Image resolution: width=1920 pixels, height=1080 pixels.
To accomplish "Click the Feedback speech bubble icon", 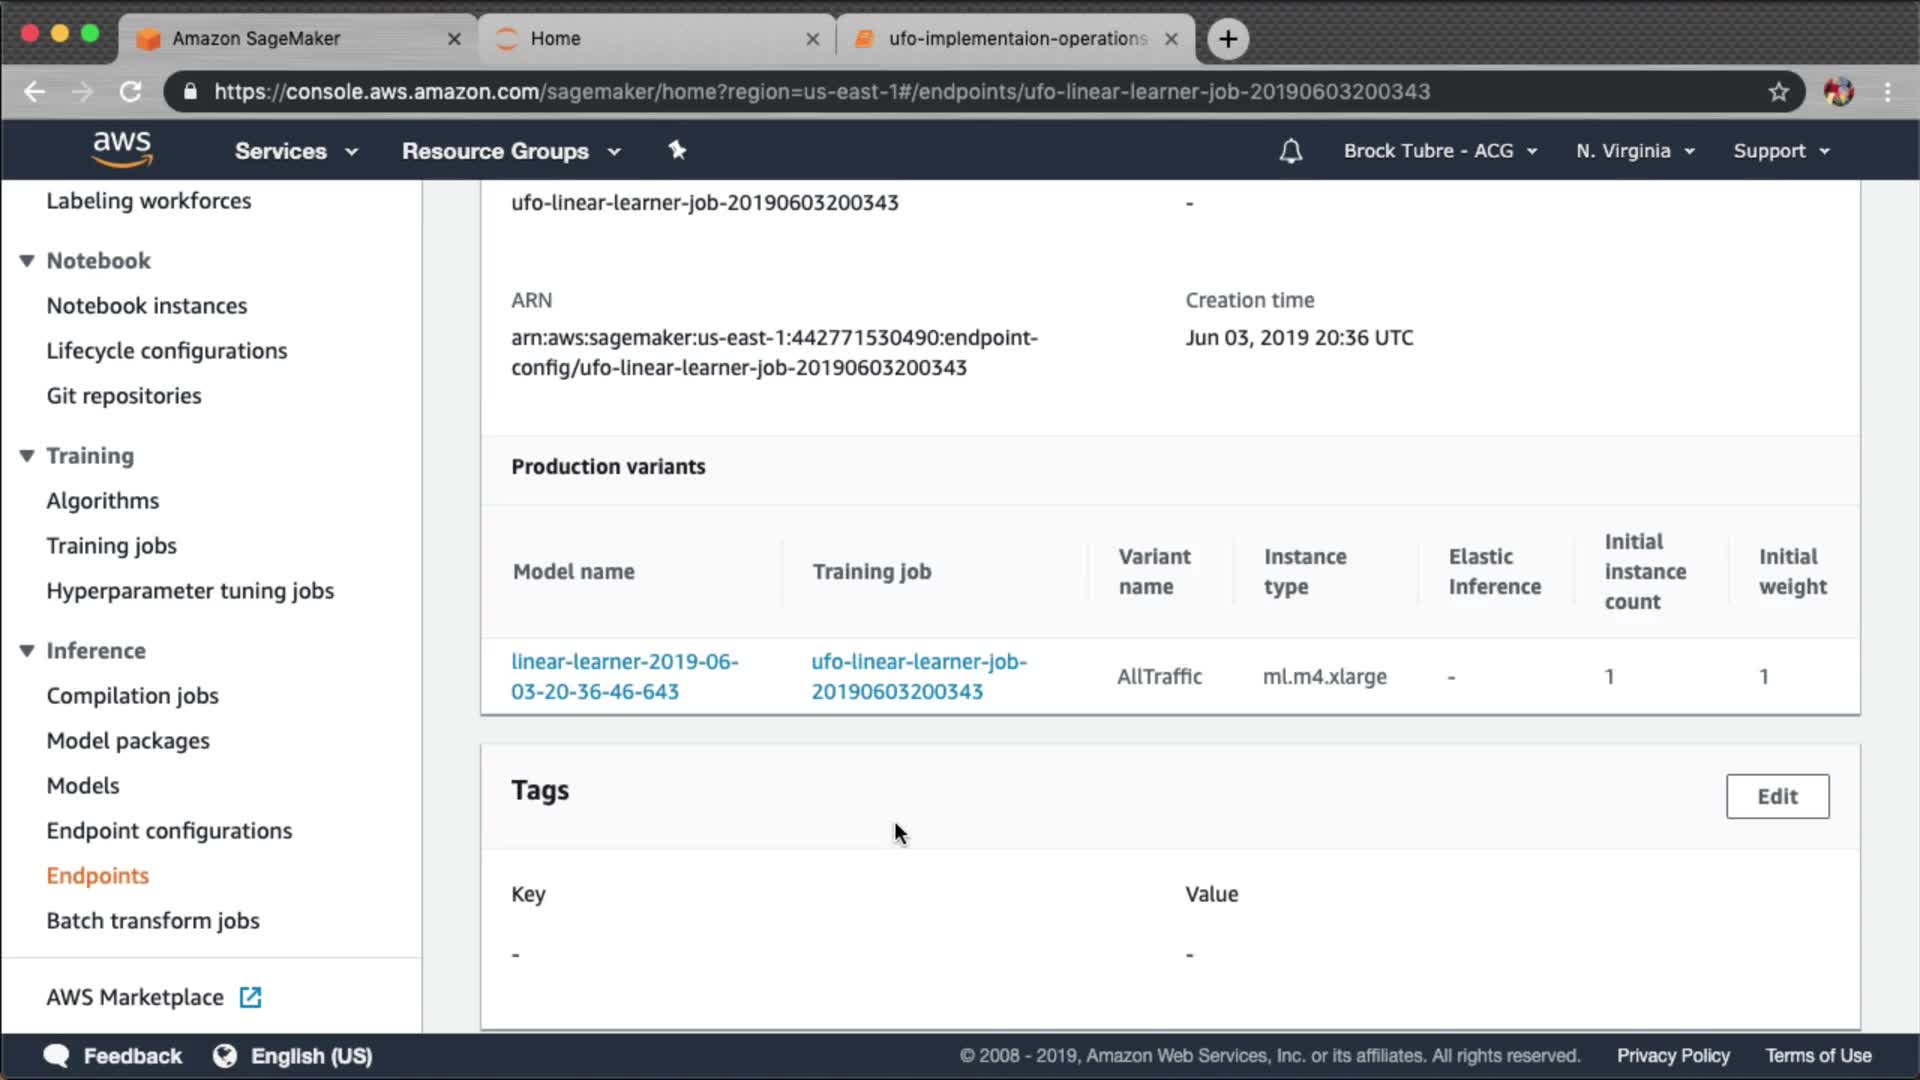I will [57, 1056].
